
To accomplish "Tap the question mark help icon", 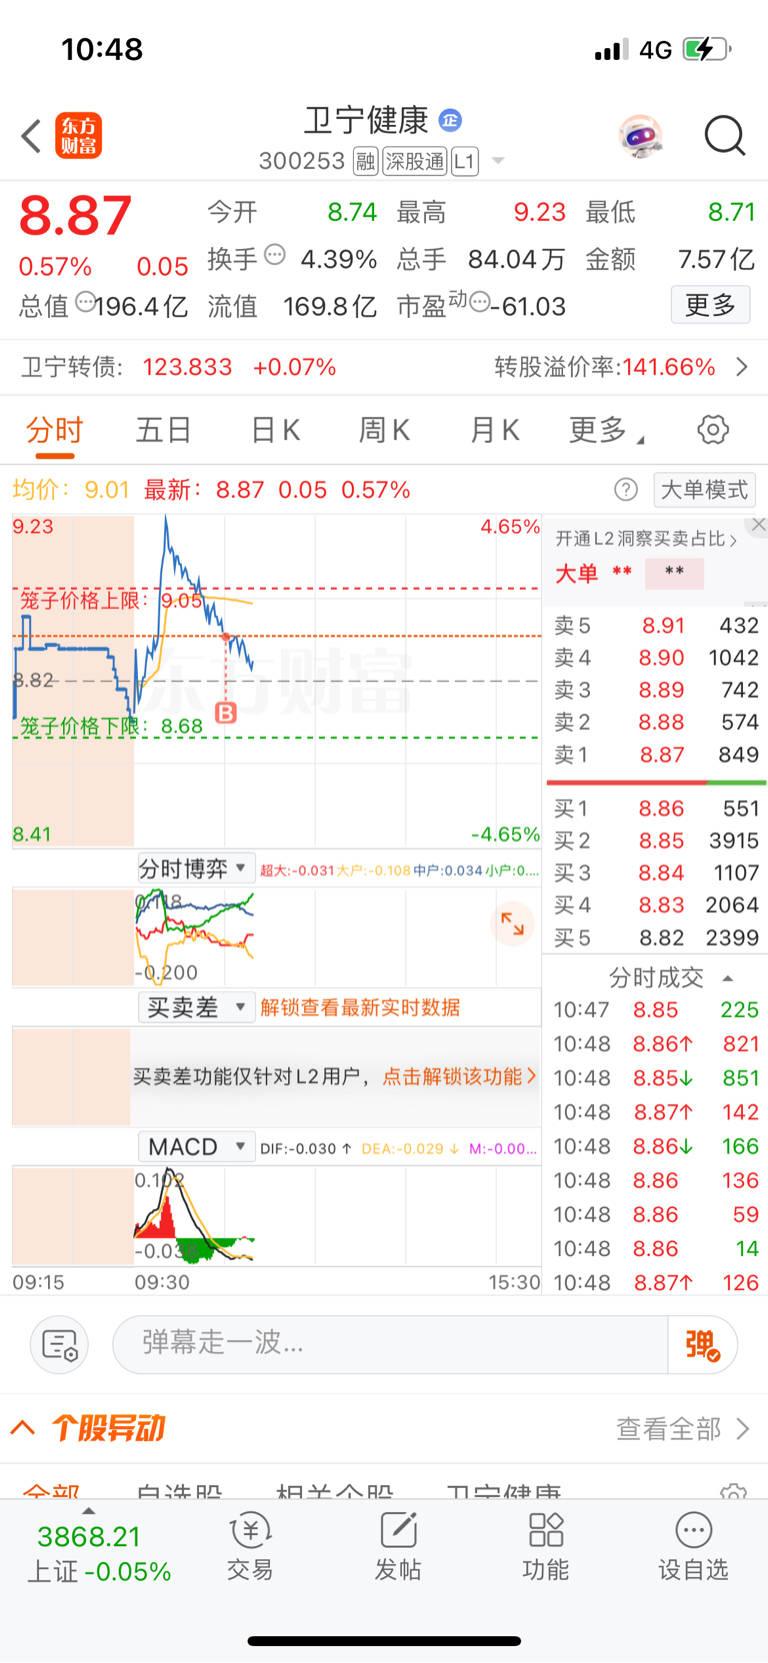I will 626,489.
